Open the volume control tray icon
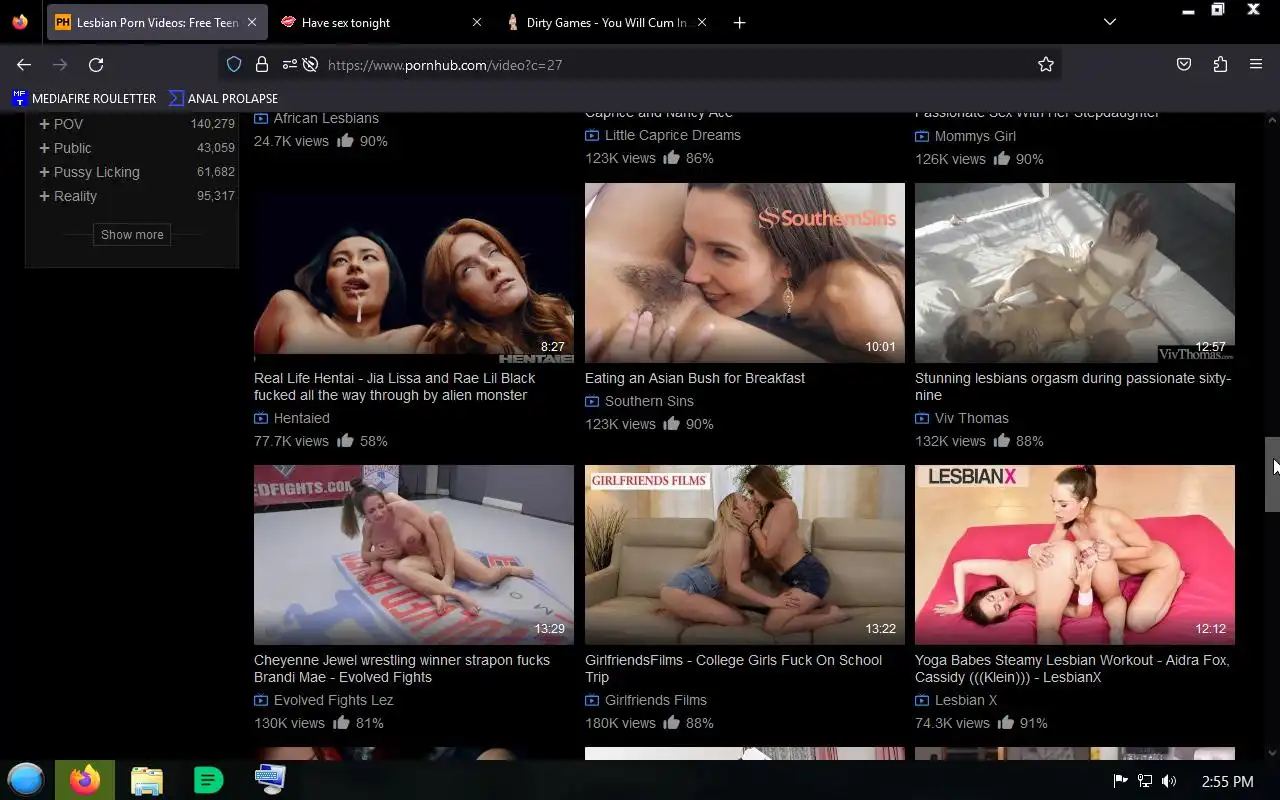Image resolution: width=1280 pixels, height=800 pixels. 1169,781
